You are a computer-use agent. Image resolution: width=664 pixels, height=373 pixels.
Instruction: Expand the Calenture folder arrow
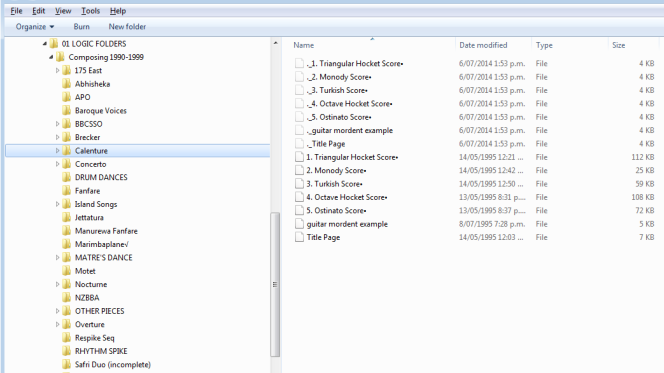[x=57, y=151]
